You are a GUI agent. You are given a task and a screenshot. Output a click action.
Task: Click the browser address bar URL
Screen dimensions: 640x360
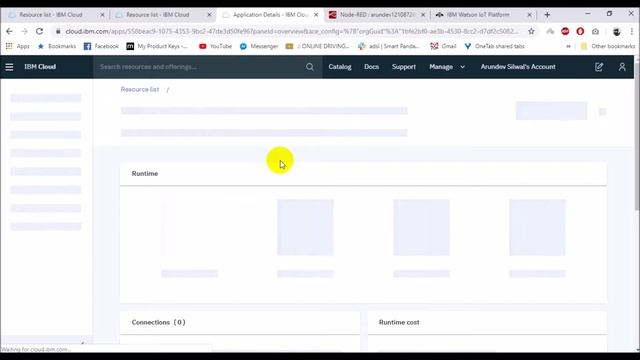click(x=292, y=31)
